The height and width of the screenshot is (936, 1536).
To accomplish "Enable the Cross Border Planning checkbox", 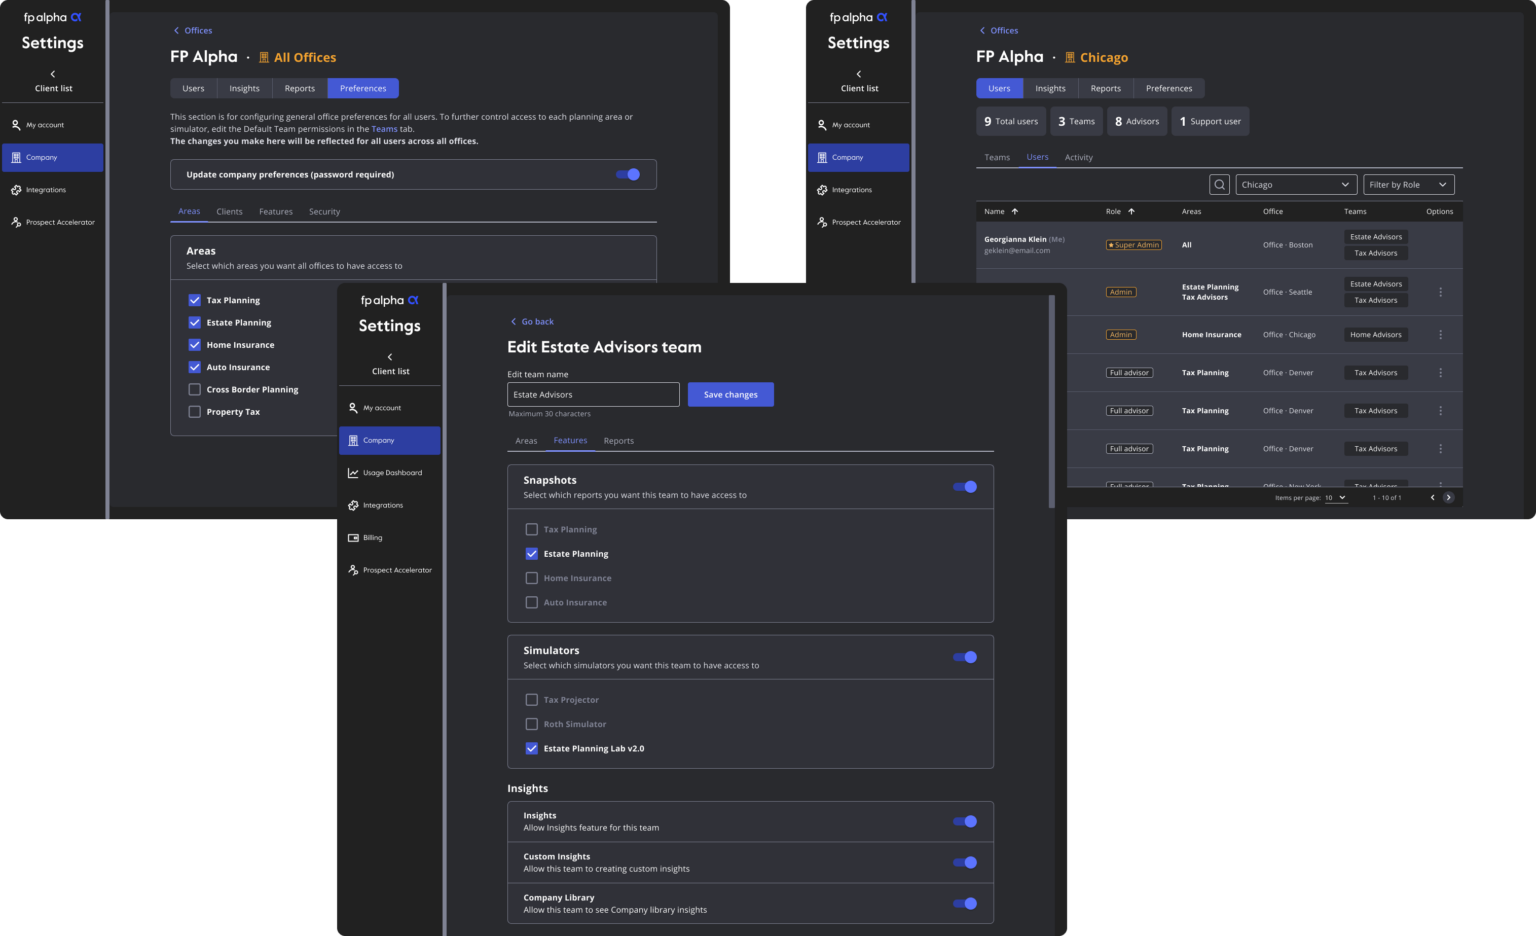I will 194,389.
